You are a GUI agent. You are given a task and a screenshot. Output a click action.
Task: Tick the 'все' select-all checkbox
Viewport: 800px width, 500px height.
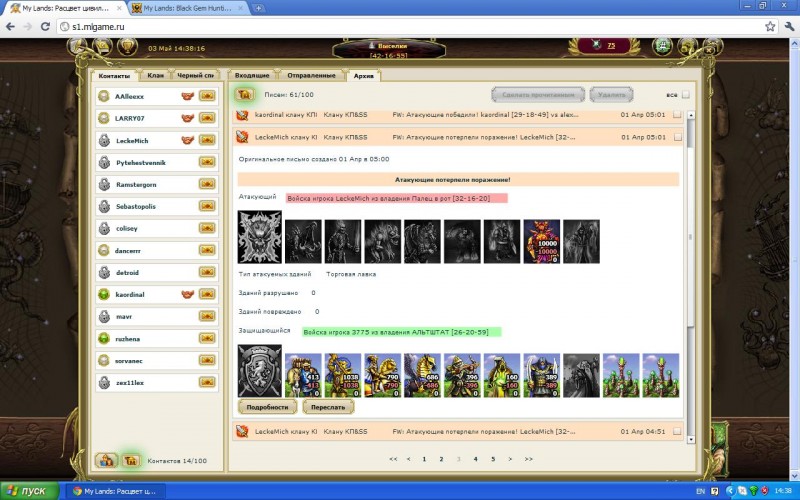[685, 94]
